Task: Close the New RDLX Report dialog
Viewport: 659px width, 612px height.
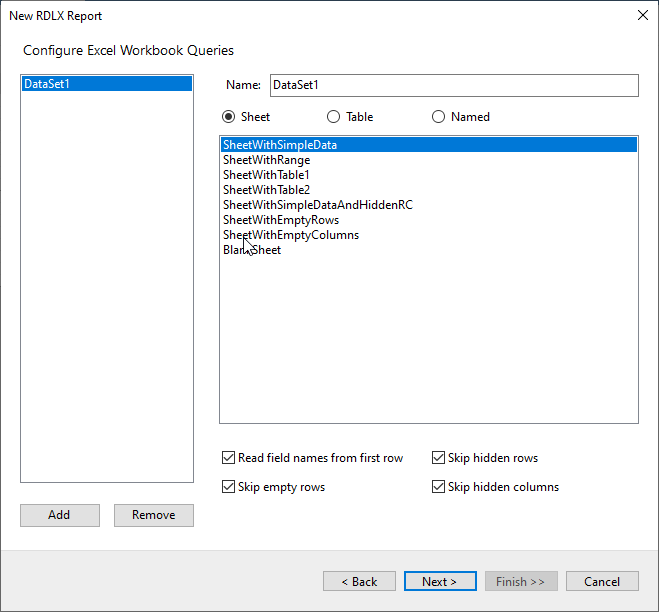Action: click(643, 16)
